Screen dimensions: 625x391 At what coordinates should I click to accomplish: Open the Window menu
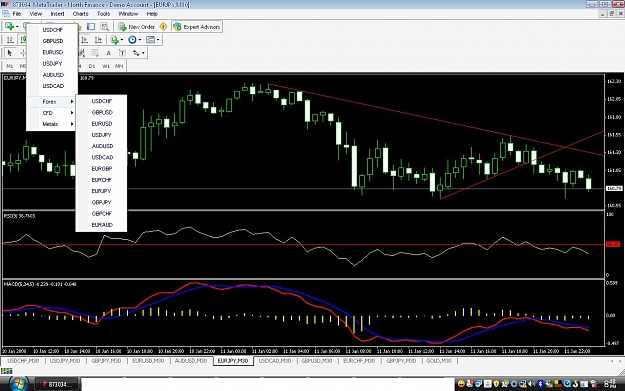coord(128,14)
